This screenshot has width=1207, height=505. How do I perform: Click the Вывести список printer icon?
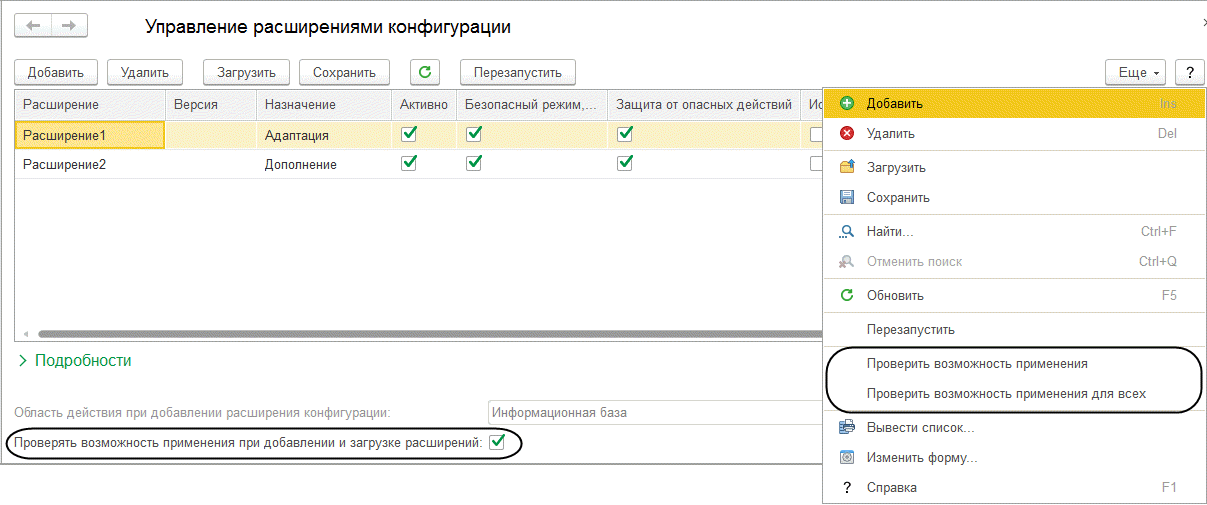pos(847,428)
